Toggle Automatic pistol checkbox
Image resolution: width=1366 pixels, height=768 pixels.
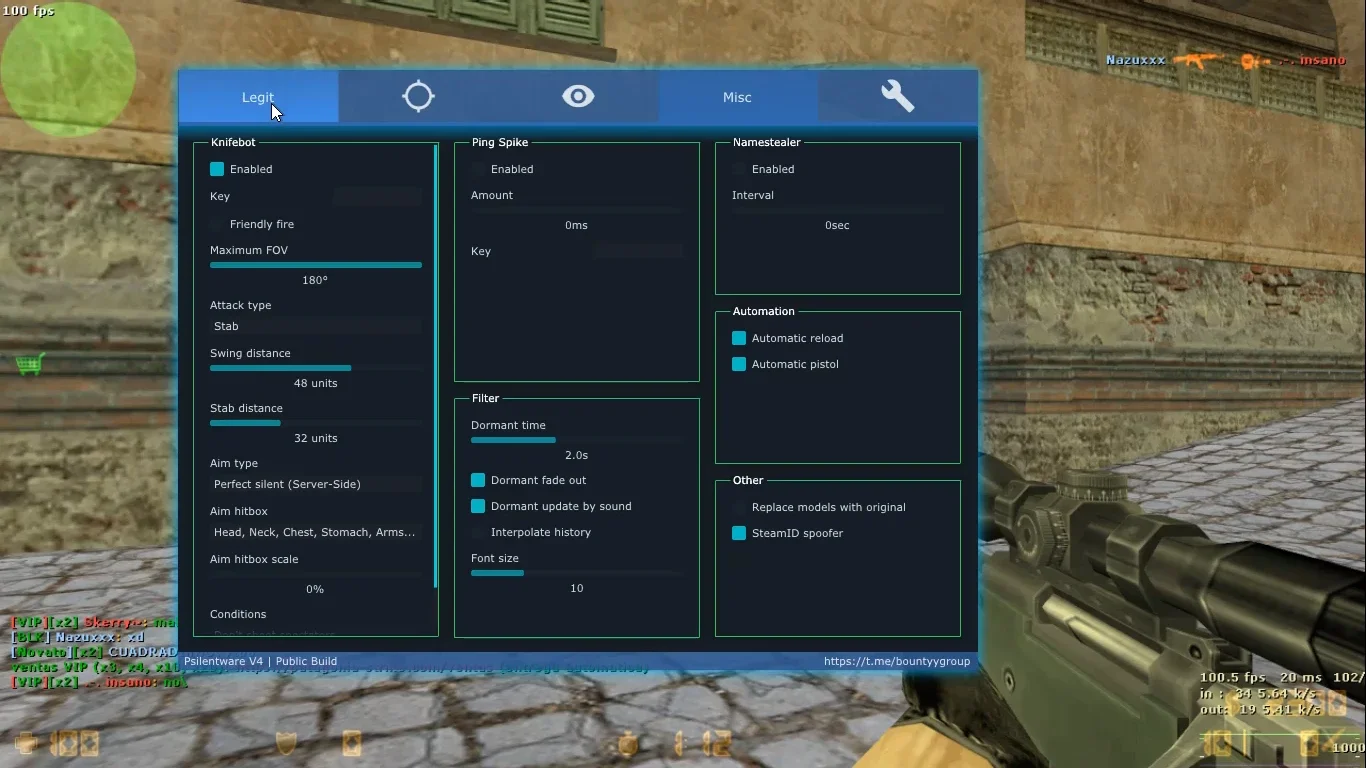pos(739,364)
